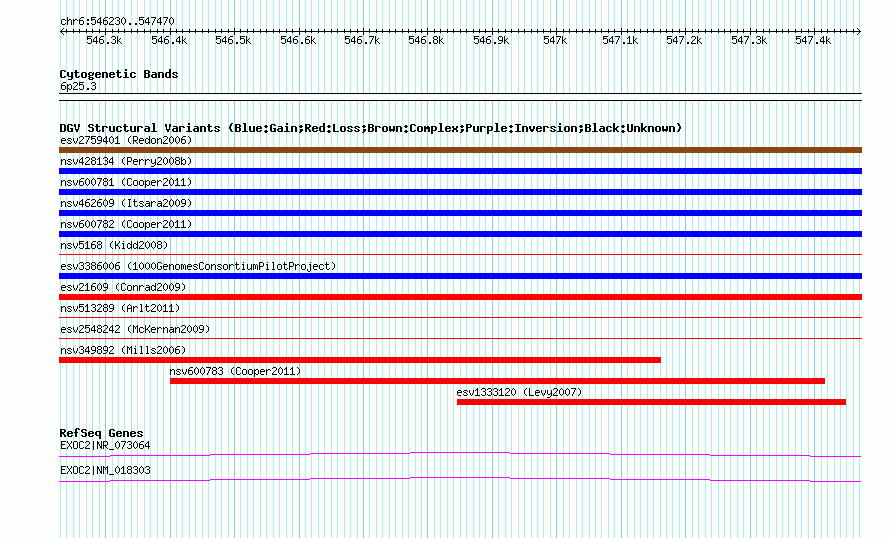Select the blue nsv600781 gain bar
Viewport: 890px width, 538px height.
click(460, 192)
